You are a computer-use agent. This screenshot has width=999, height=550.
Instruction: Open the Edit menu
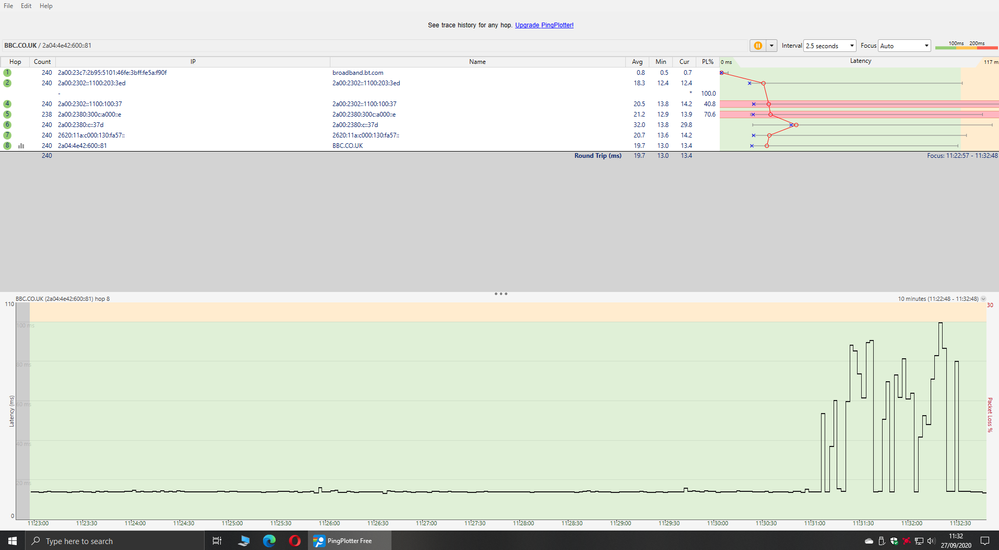pyautogui.click(x=26, y=6)
